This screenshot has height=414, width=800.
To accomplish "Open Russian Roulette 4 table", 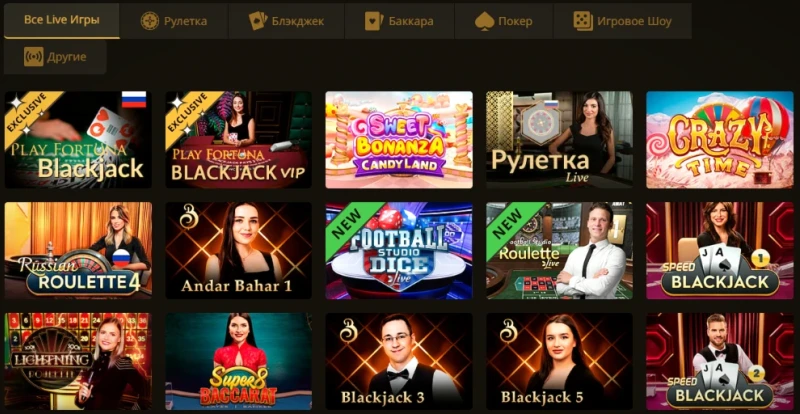I will [x=78, y=251].
